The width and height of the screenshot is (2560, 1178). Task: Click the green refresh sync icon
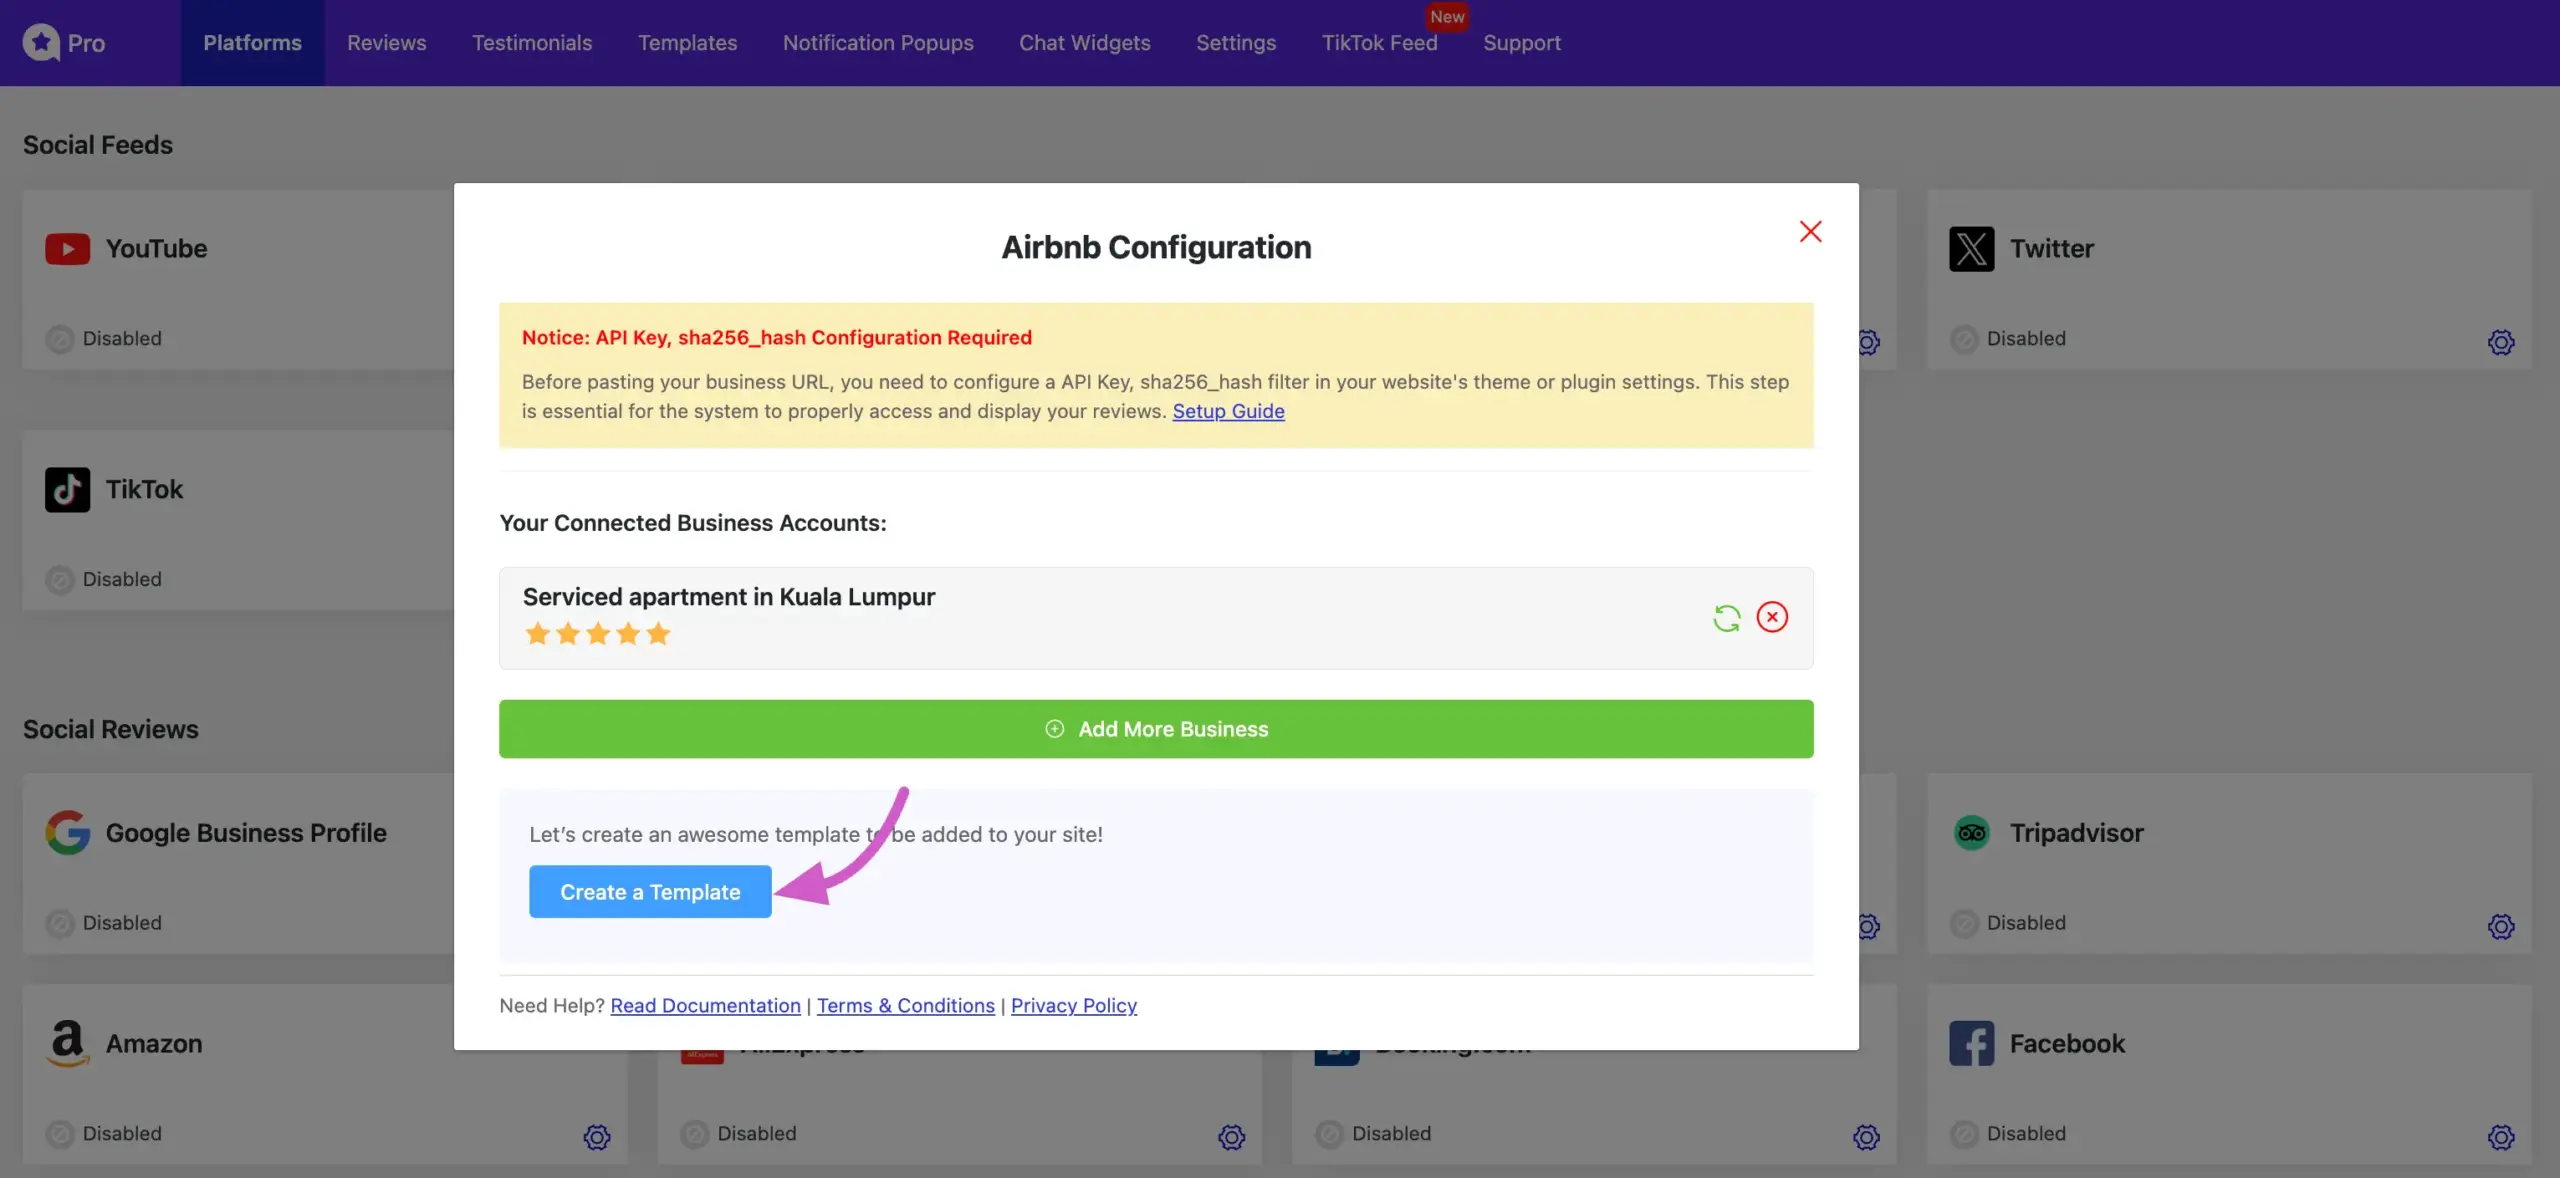coord(1726,618)
